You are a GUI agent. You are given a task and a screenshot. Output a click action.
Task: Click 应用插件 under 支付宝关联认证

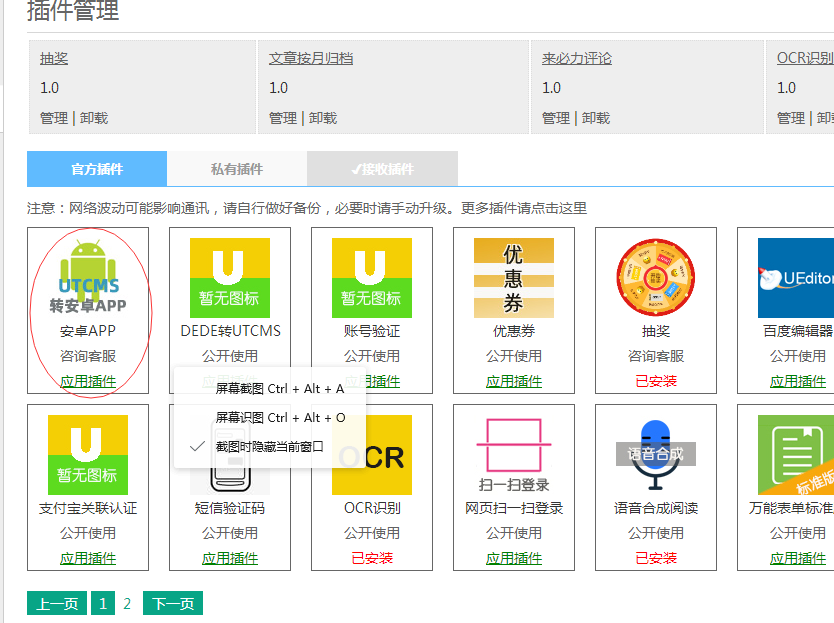[x=88, y=558]
